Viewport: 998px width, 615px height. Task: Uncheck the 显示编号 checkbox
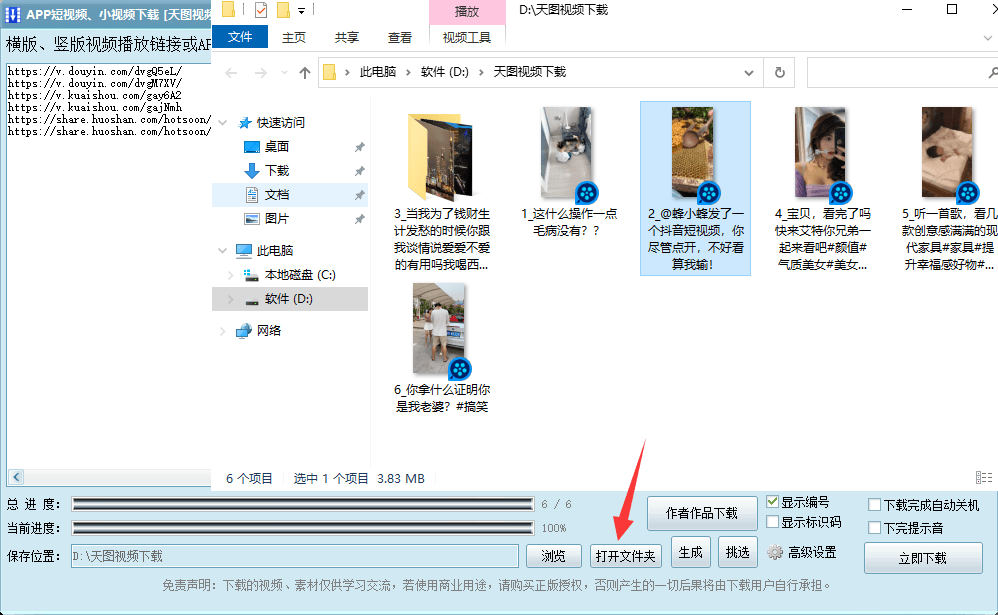pyautogui.click(x=772, y=502)
